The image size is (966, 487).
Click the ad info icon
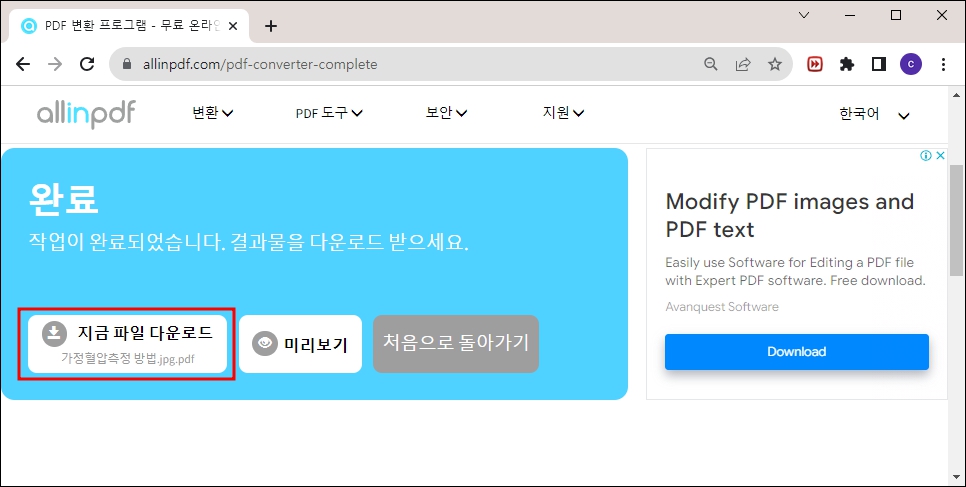point(925,155)
